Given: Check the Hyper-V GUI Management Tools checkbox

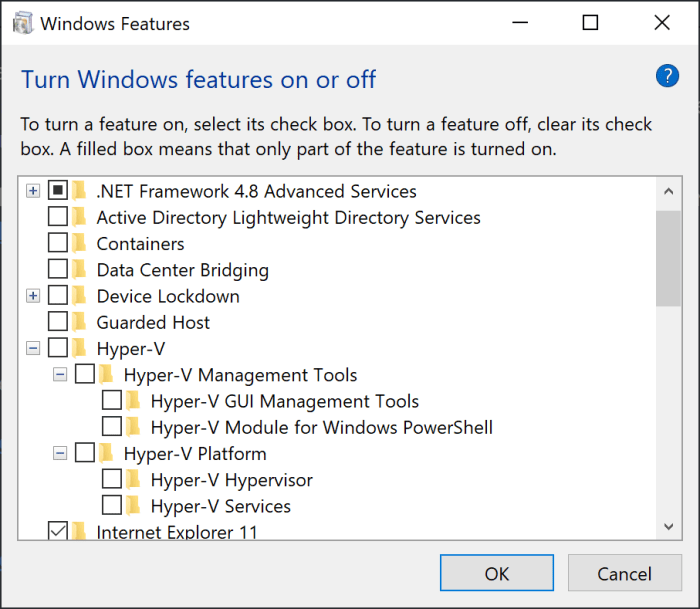Looking at the screenshot, I should click(112, 400).
